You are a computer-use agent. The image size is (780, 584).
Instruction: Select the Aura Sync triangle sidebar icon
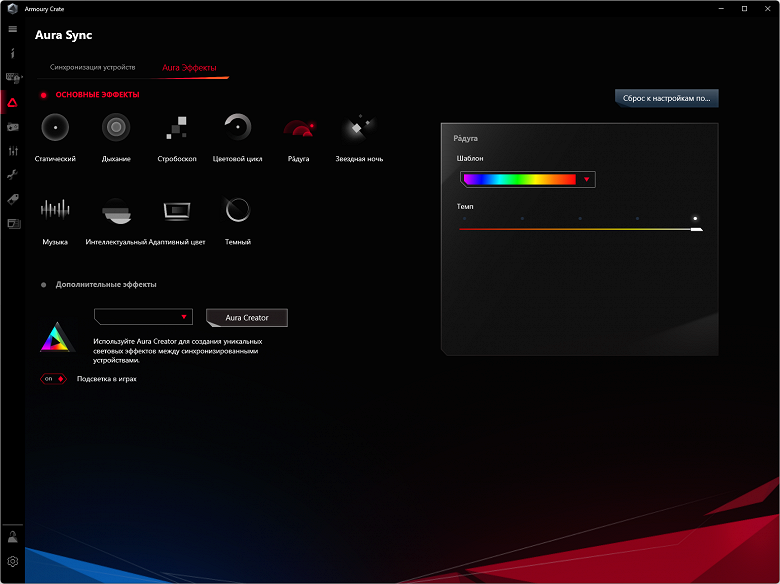[13, 102]
